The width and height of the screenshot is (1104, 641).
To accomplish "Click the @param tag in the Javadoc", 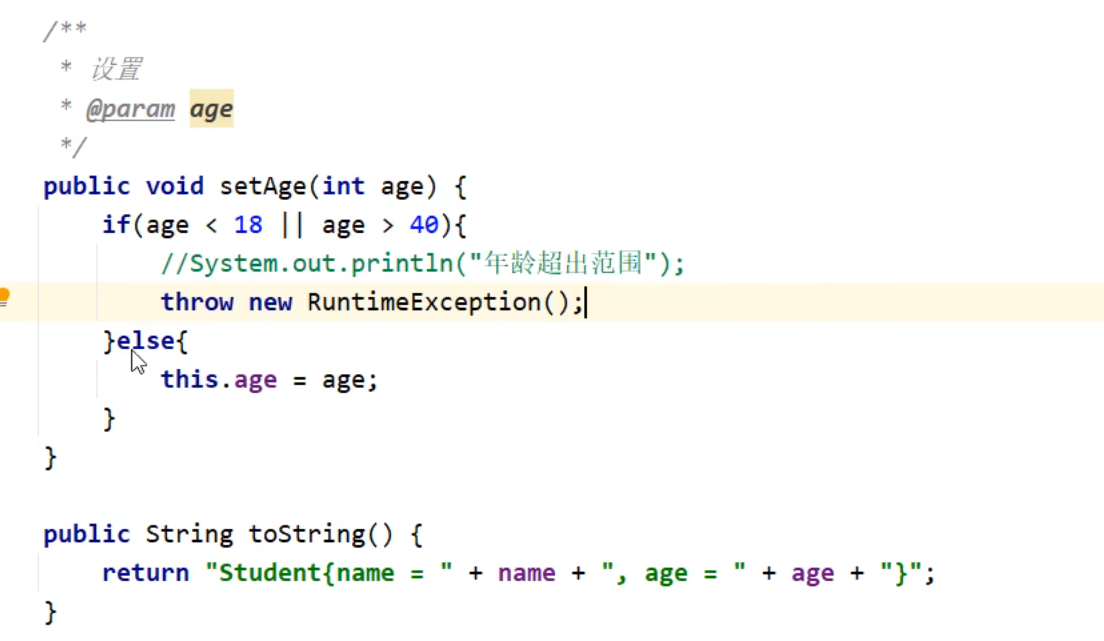I will [x=130, y=109].
